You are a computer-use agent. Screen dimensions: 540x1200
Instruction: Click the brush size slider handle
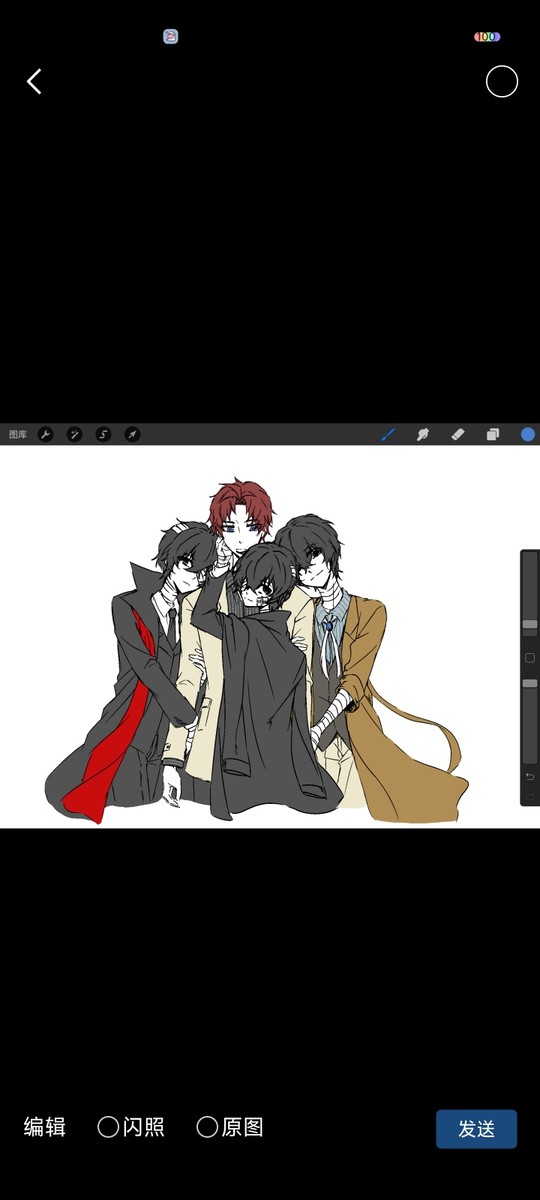click(530, 624)
